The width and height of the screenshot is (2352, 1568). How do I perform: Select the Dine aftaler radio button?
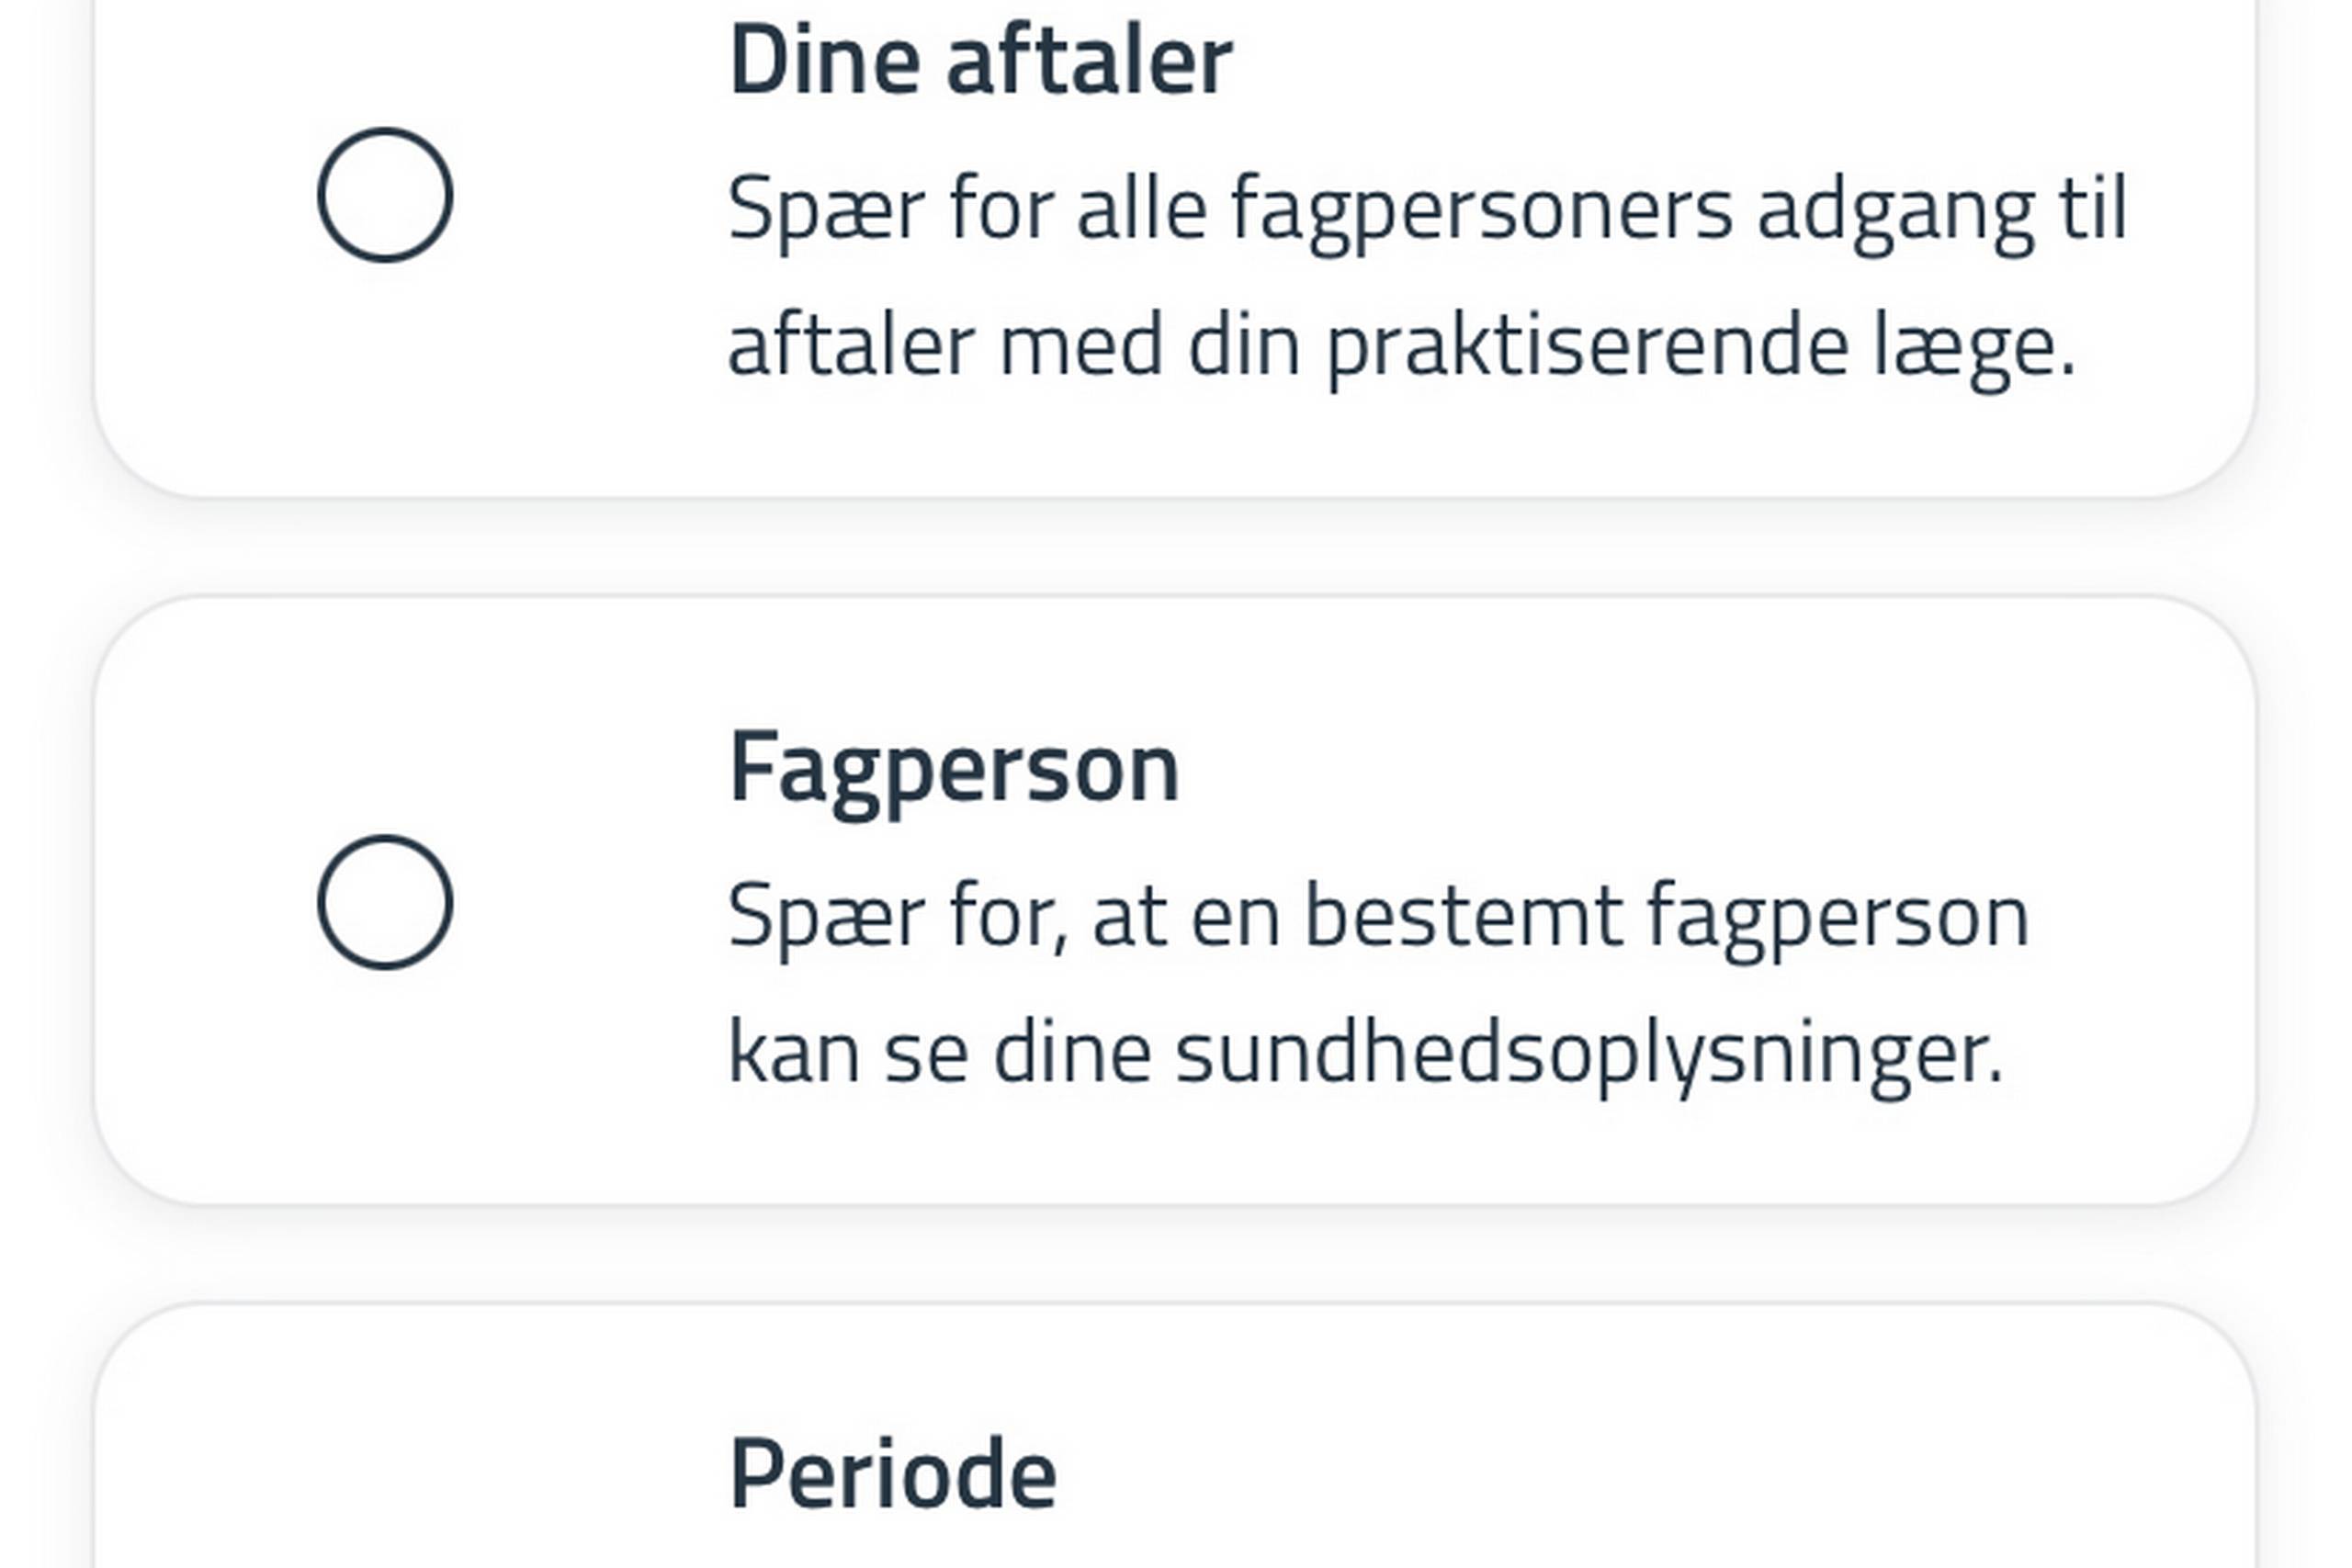(x=385, y=195)
